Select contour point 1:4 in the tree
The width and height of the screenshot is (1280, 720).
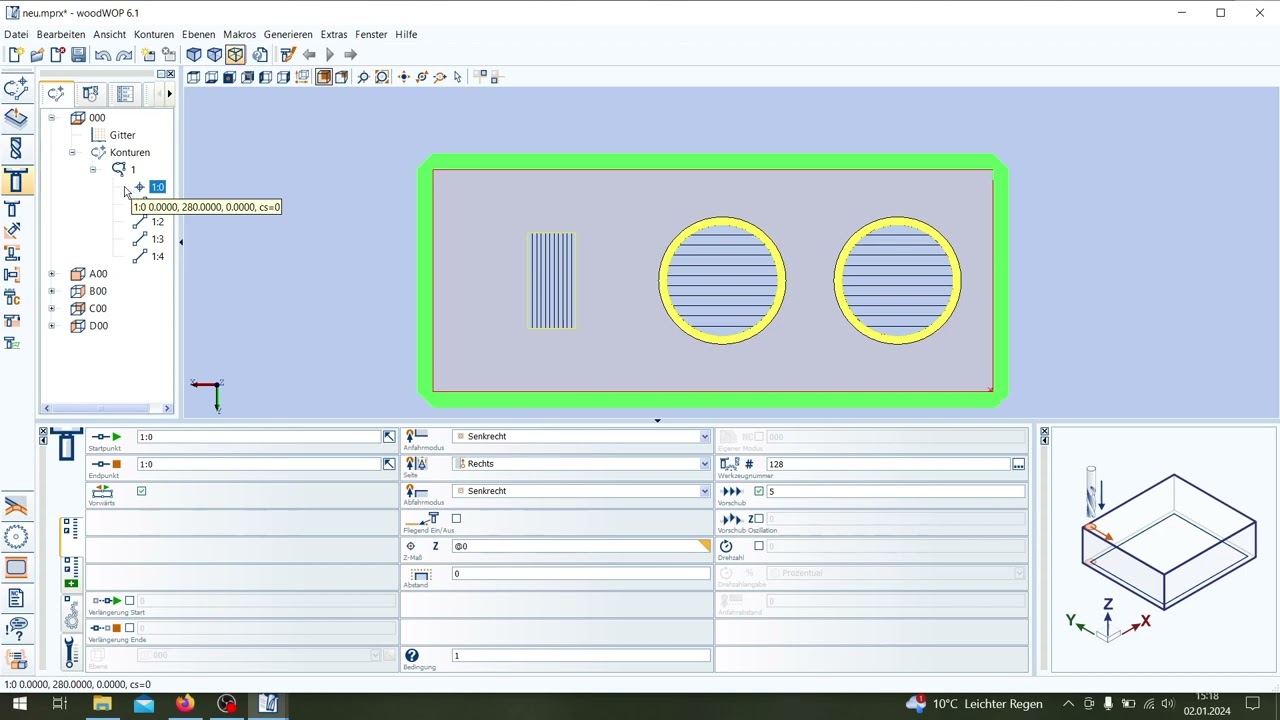pos(157,256)
